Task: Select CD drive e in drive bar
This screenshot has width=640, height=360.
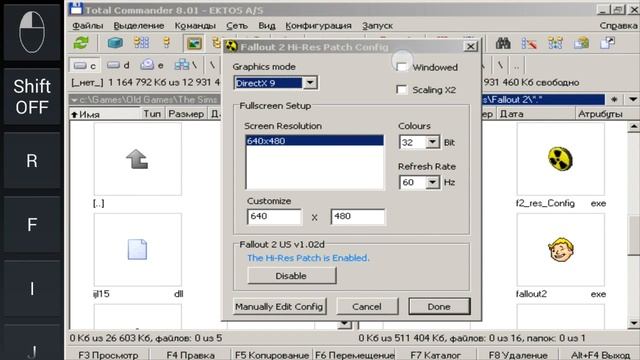Action: coord(152,65)
